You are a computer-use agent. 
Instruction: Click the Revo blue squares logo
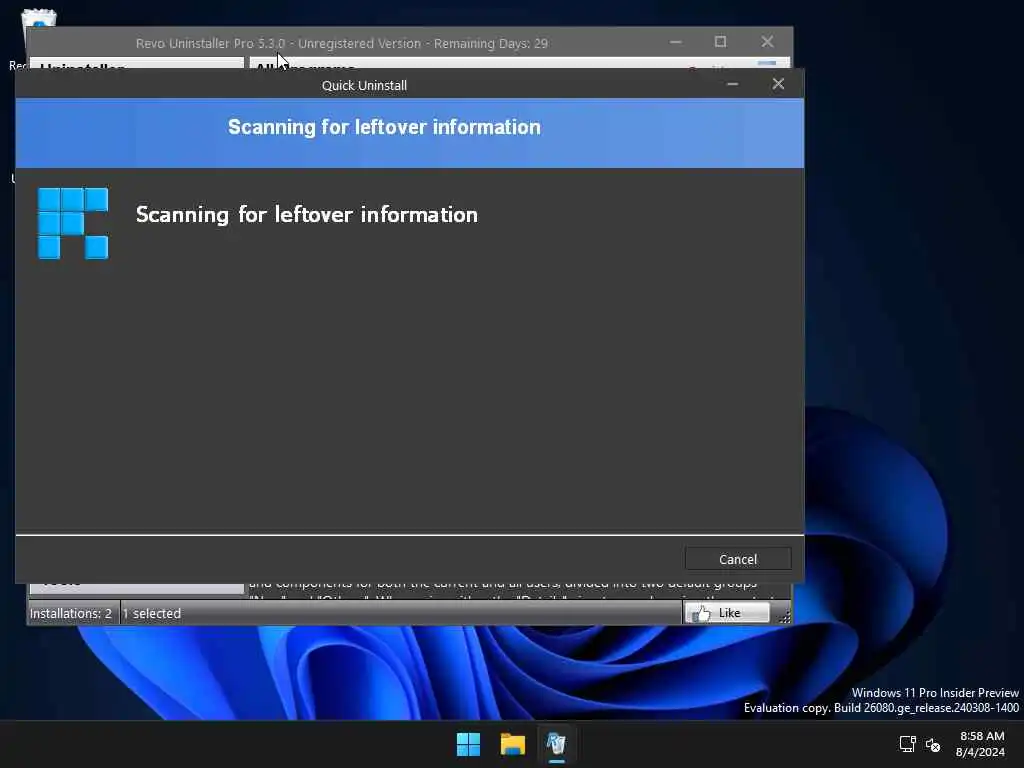[x=73, y=223]
